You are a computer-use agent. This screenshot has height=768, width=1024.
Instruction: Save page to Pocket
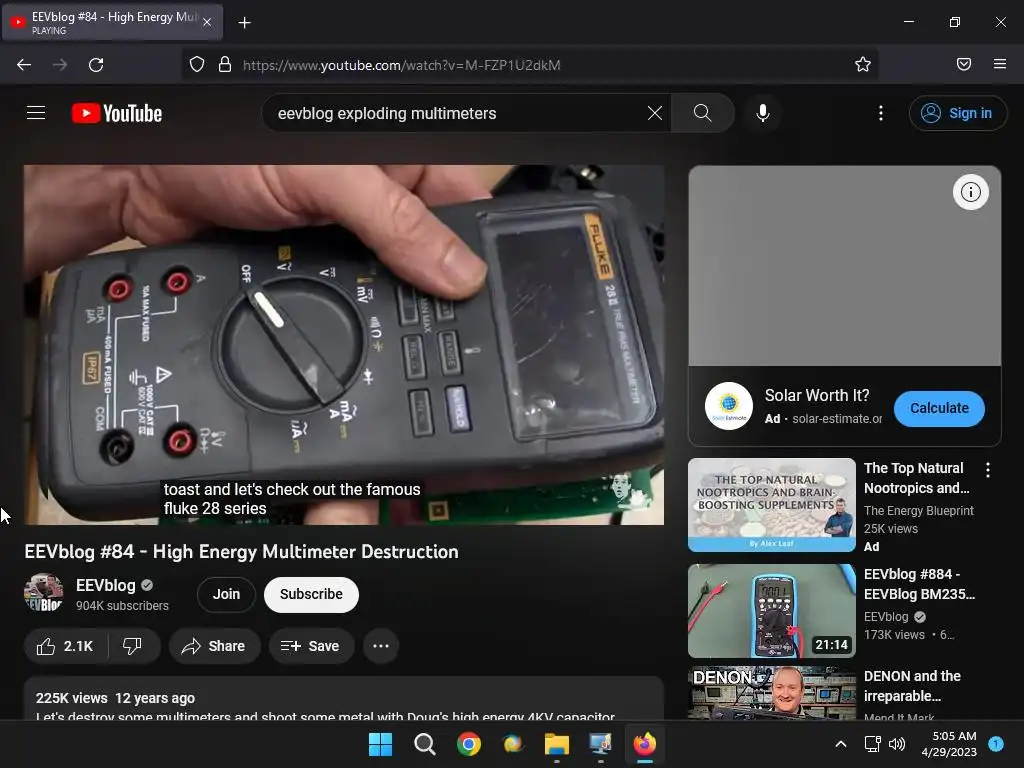click(x=963, y=64)
